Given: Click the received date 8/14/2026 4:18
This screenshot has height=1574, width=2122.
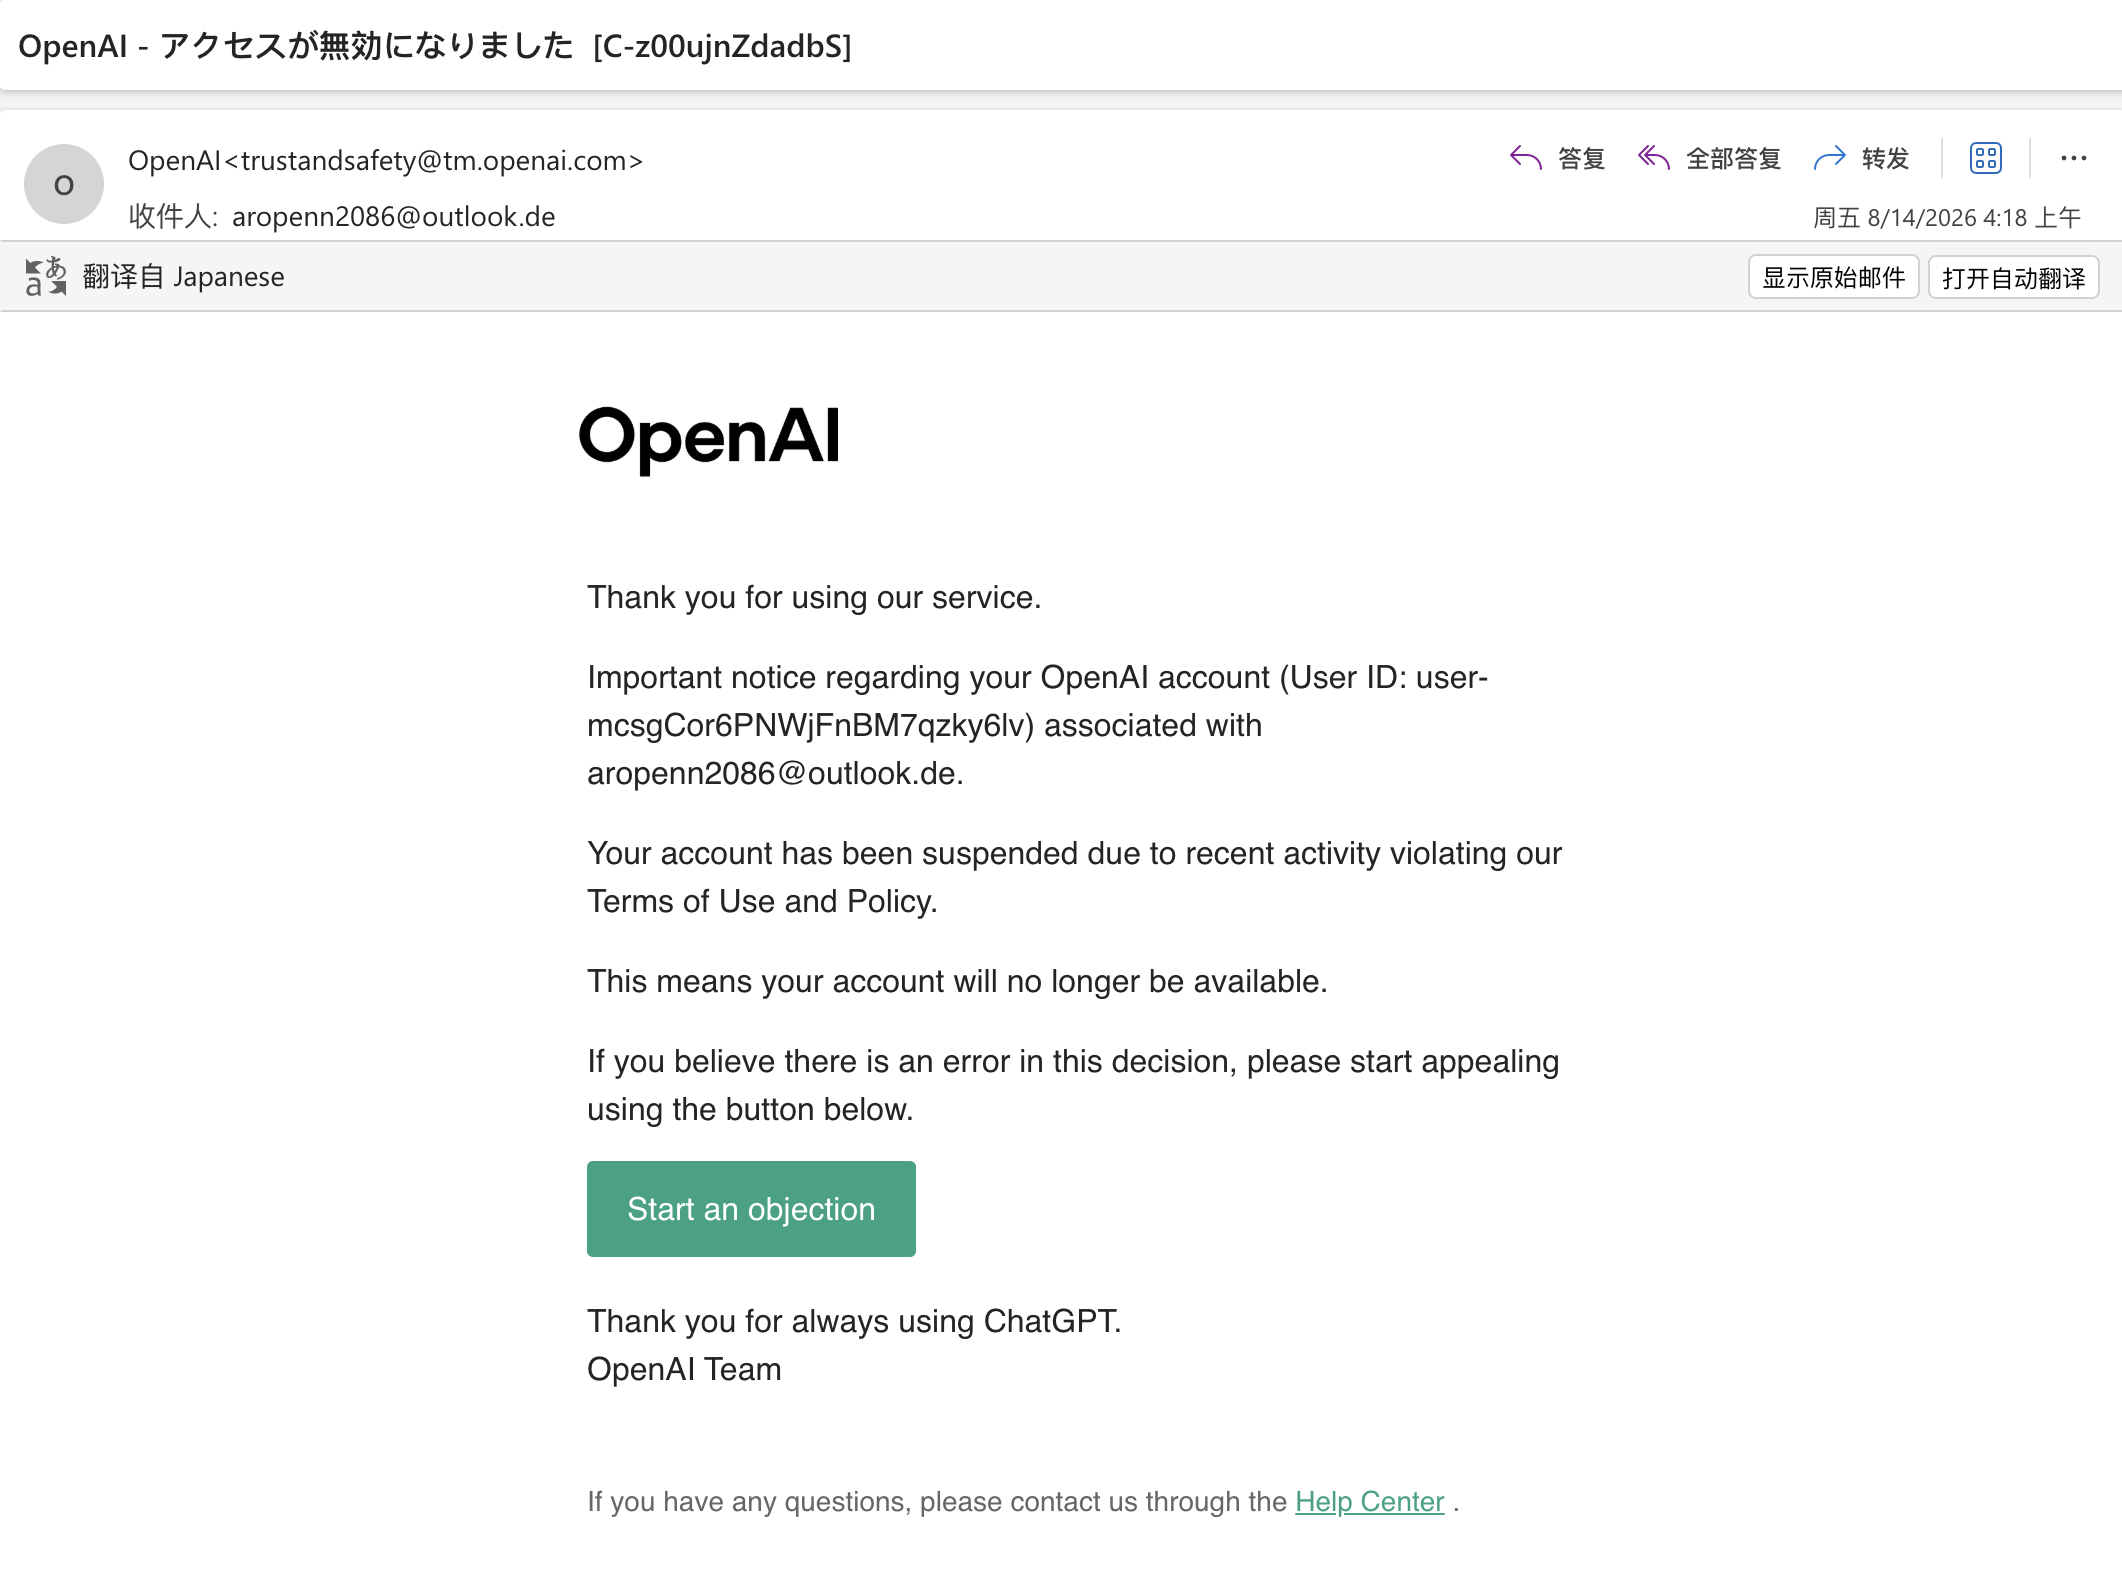Looking at the screenshot, I should (1947, 217).
